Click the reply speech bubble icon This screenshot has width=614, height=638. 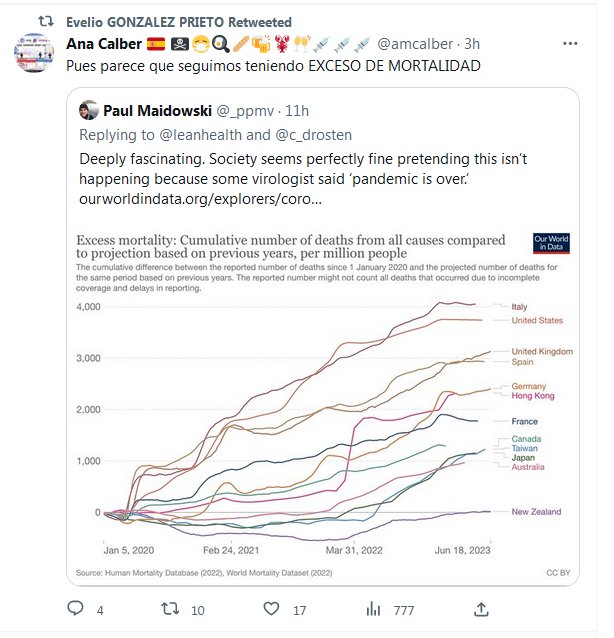pos(75,608)
